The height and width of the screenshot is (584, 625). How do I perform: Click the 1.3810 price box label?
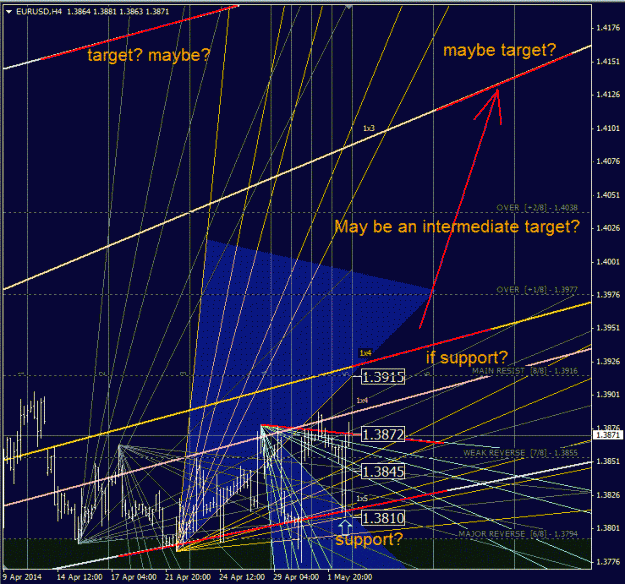[x=383, y=518]
